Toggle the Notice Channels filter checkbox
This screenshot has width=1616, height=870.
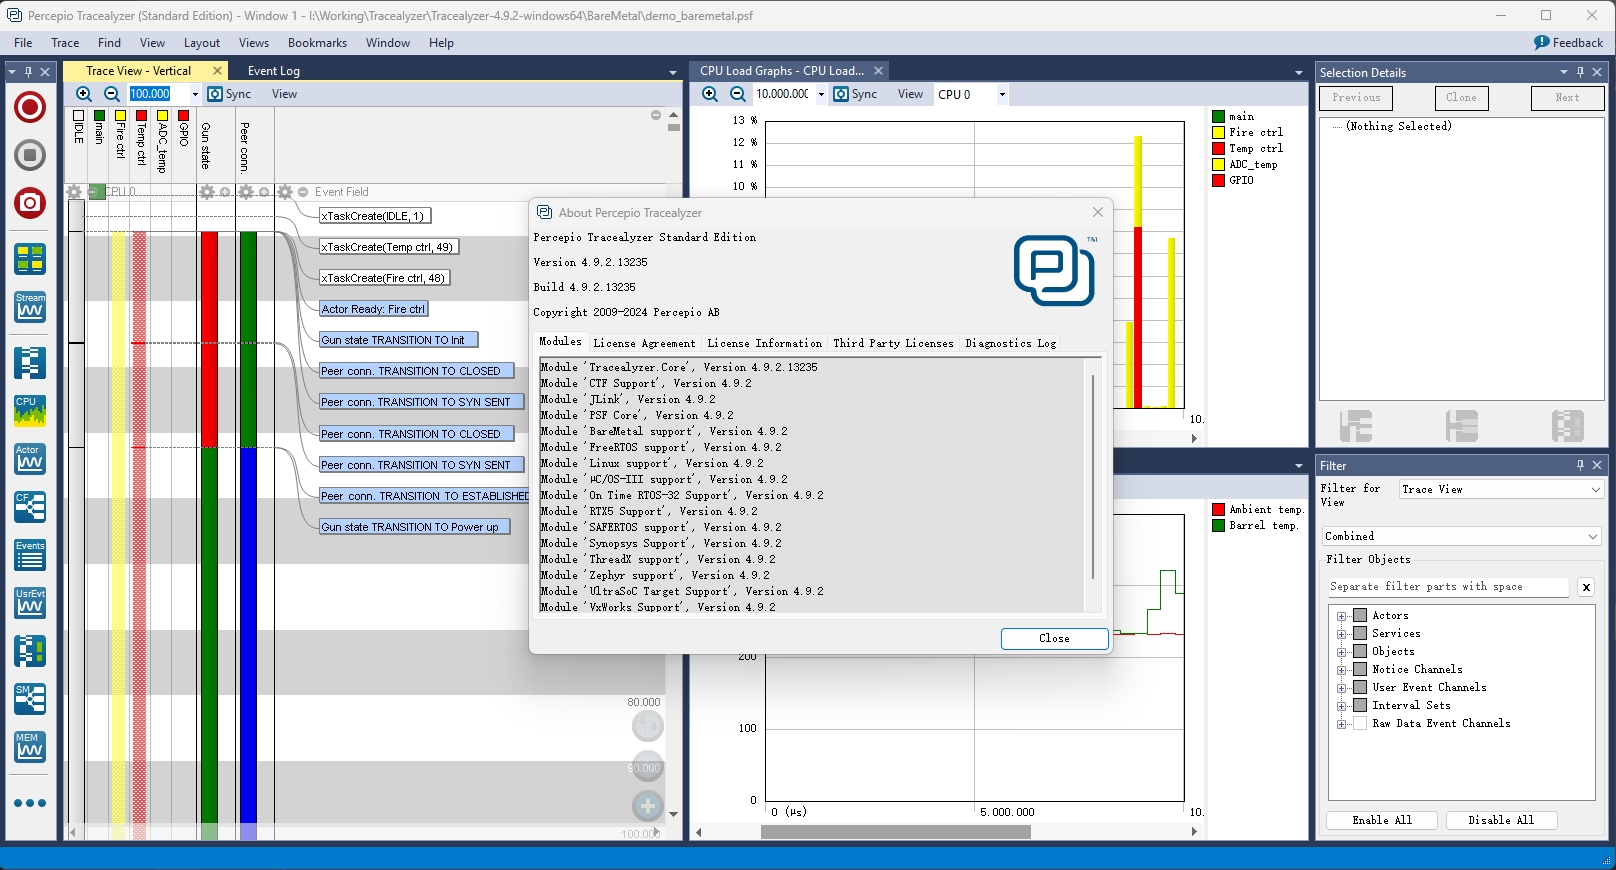click(1360, 669)
